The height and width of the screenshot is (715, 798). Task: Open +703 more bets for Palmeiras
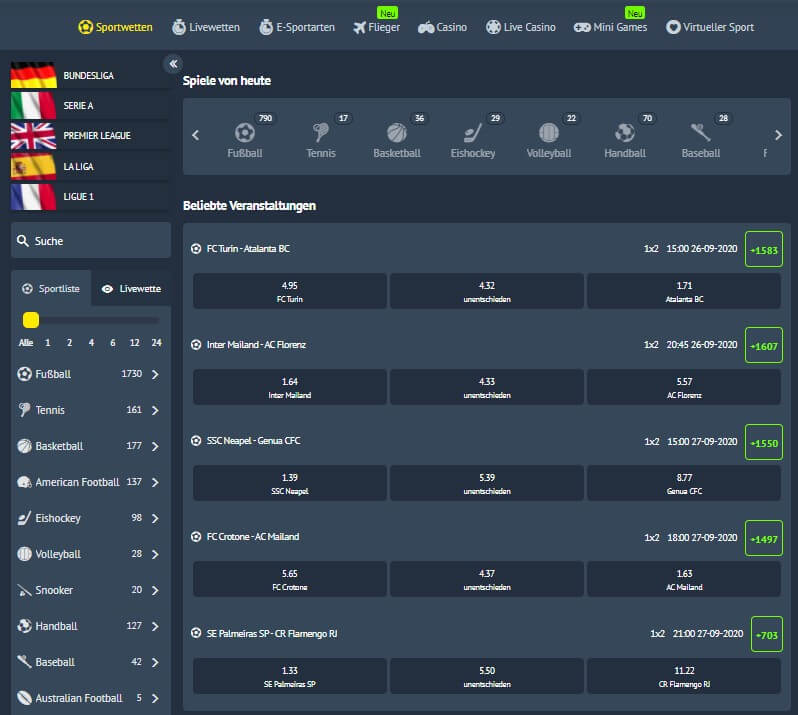tap(766, 634)
